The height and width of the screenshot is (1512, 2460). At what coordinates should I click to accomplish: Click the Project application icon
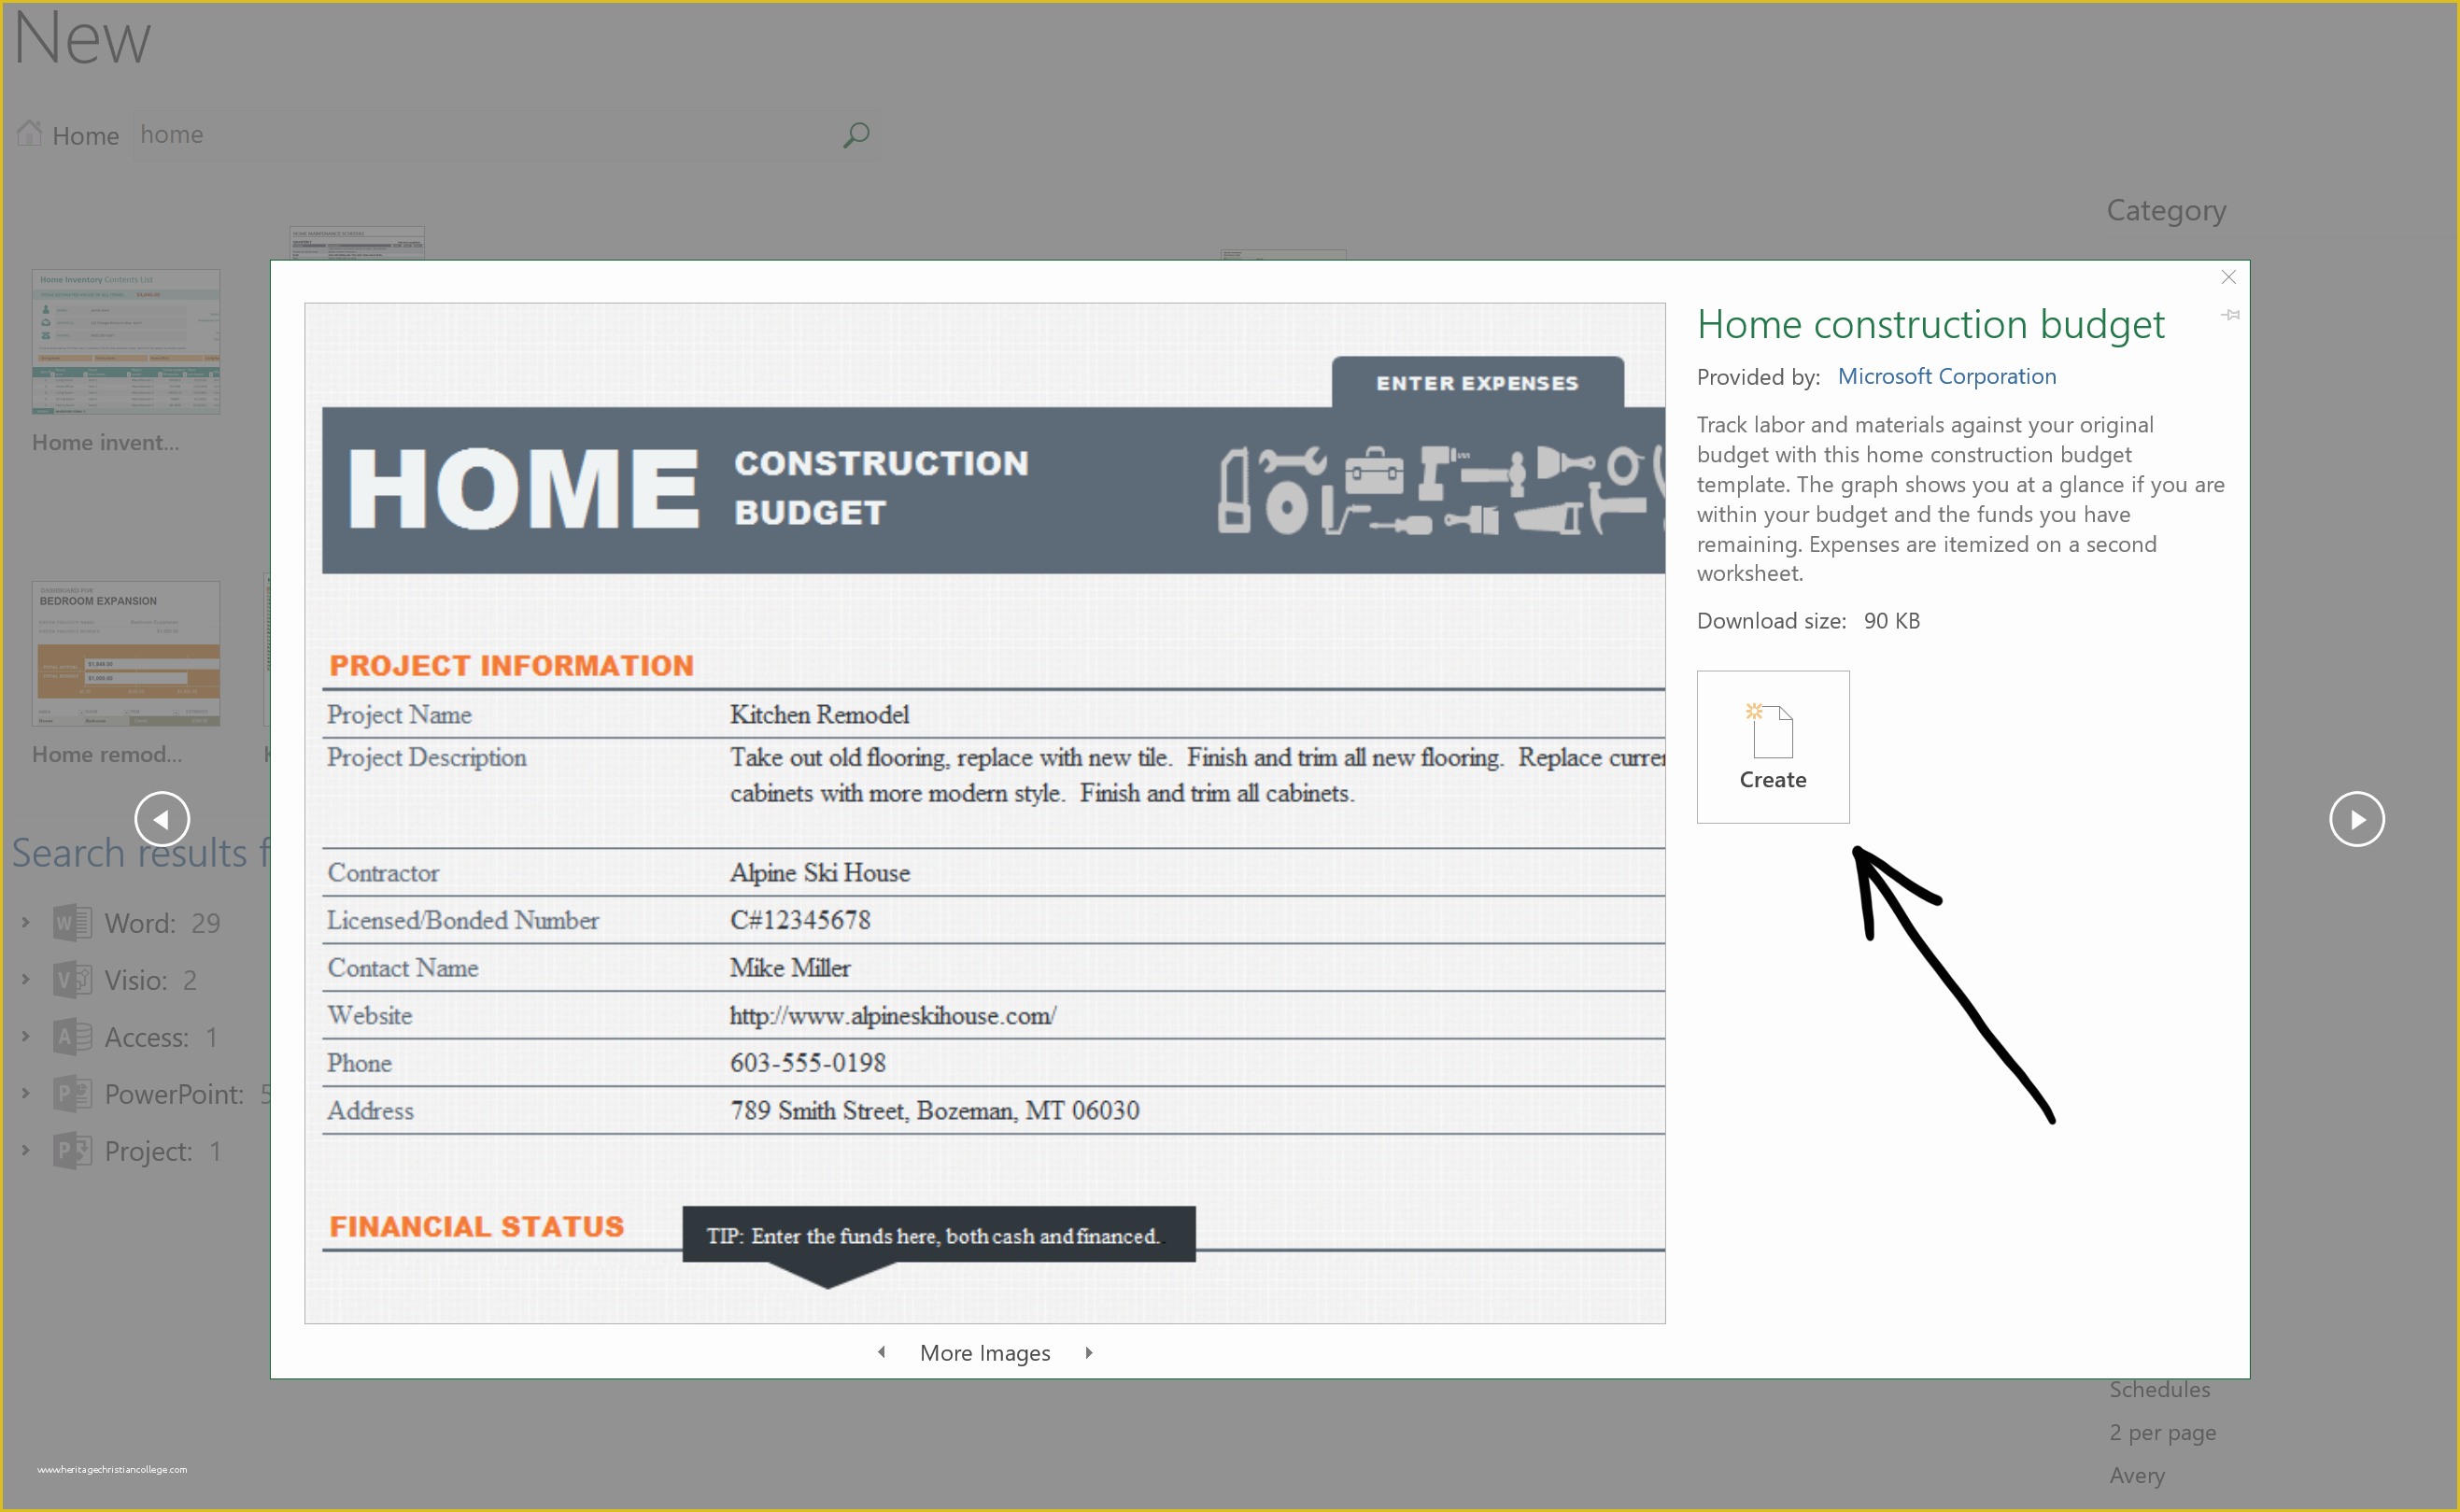72,1150
